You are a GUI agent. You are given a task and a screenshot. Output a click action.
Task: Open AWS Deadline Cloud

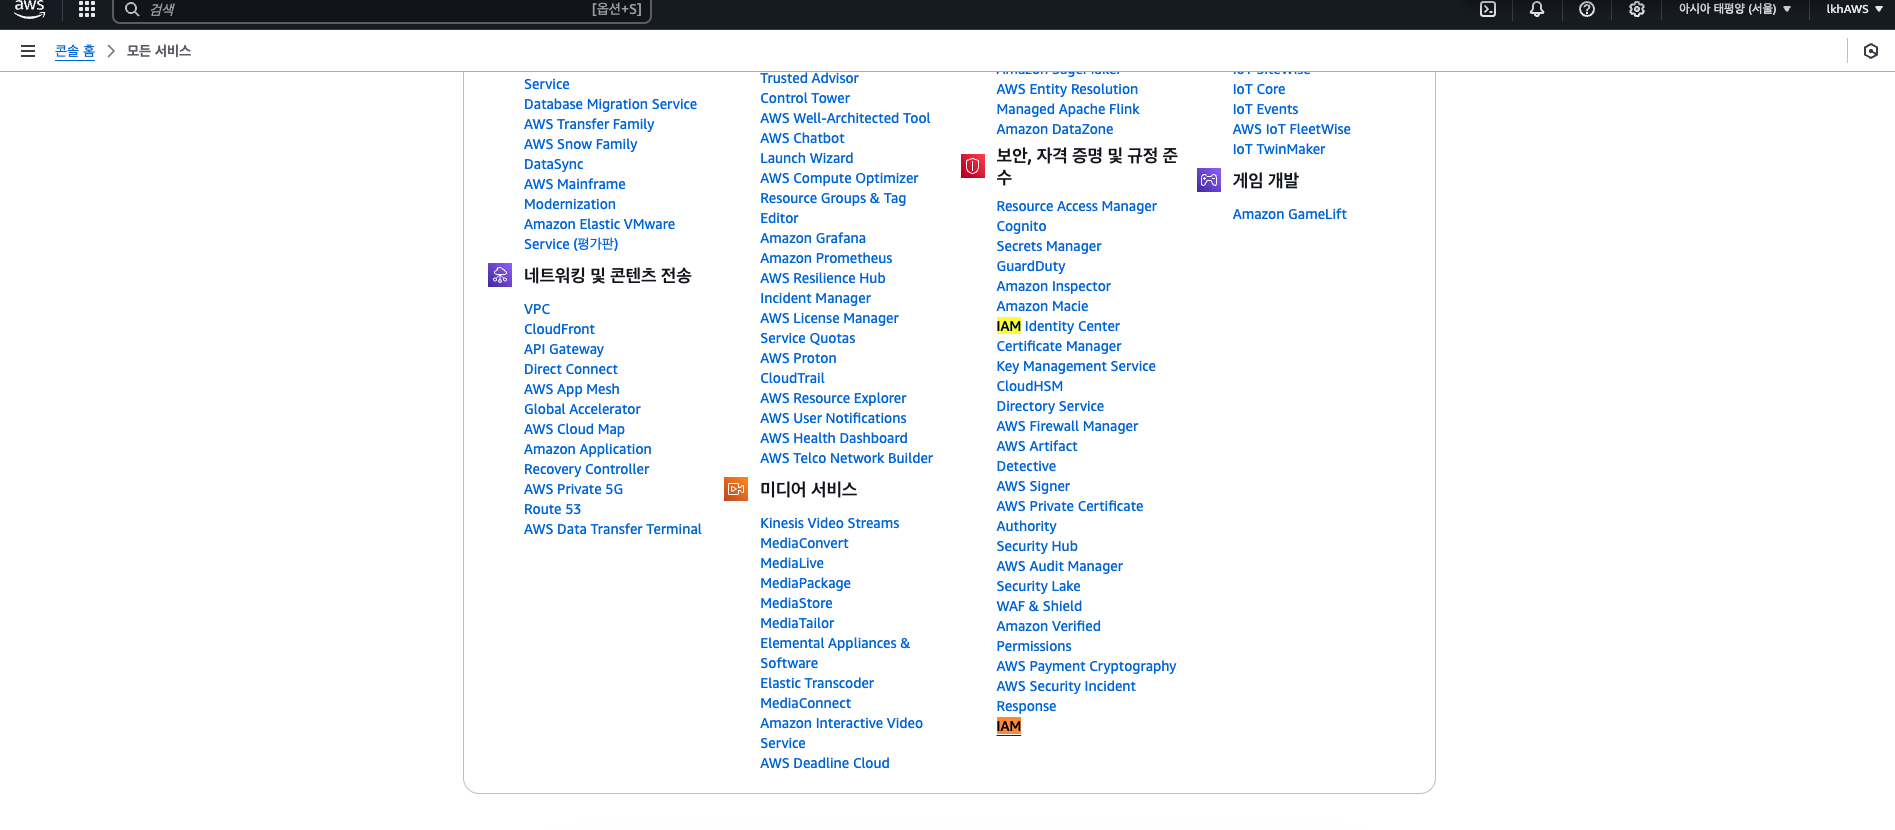(x=825, y=763)
